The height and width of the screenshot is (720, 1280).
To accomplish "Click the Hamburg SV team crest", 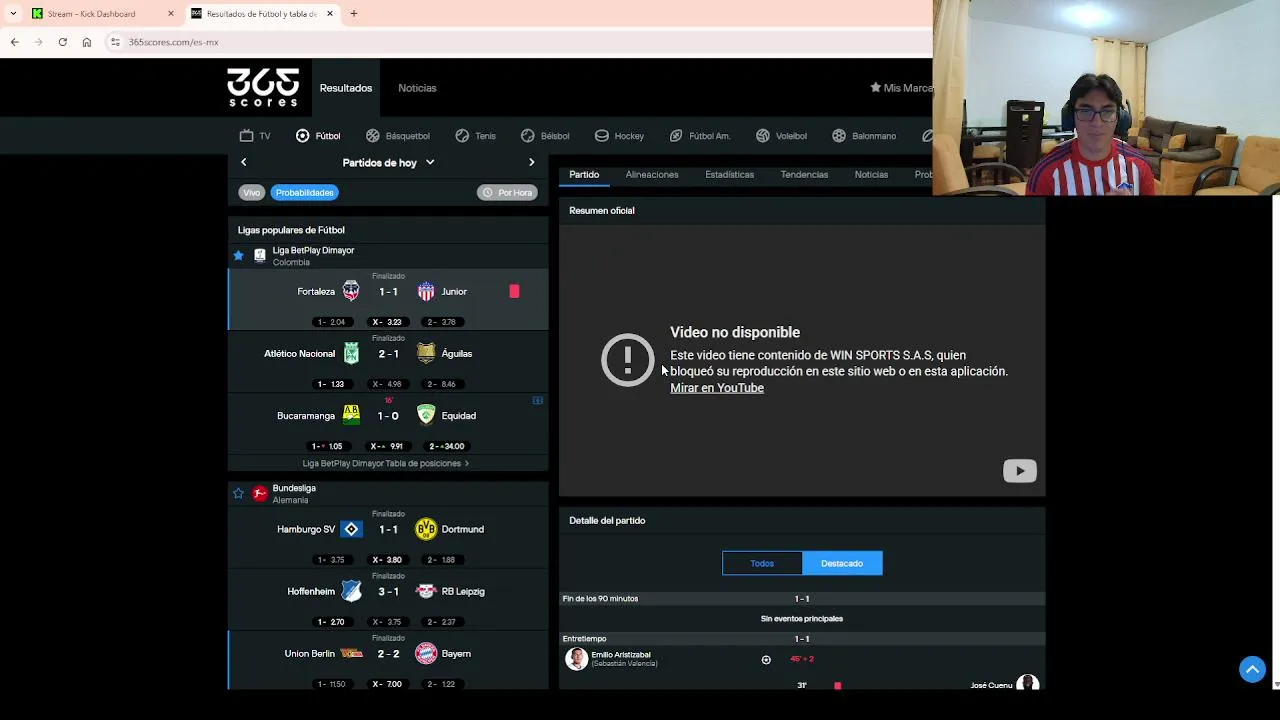I will click(x=351, y=529).
